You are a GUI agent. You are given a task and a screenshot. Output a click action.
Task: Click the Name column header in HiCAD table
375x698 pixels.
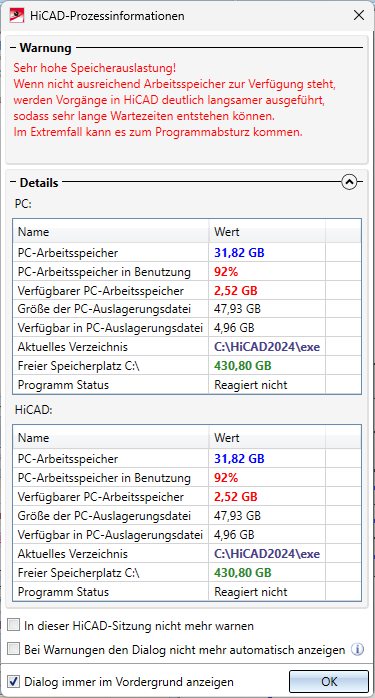pos(111,438)
